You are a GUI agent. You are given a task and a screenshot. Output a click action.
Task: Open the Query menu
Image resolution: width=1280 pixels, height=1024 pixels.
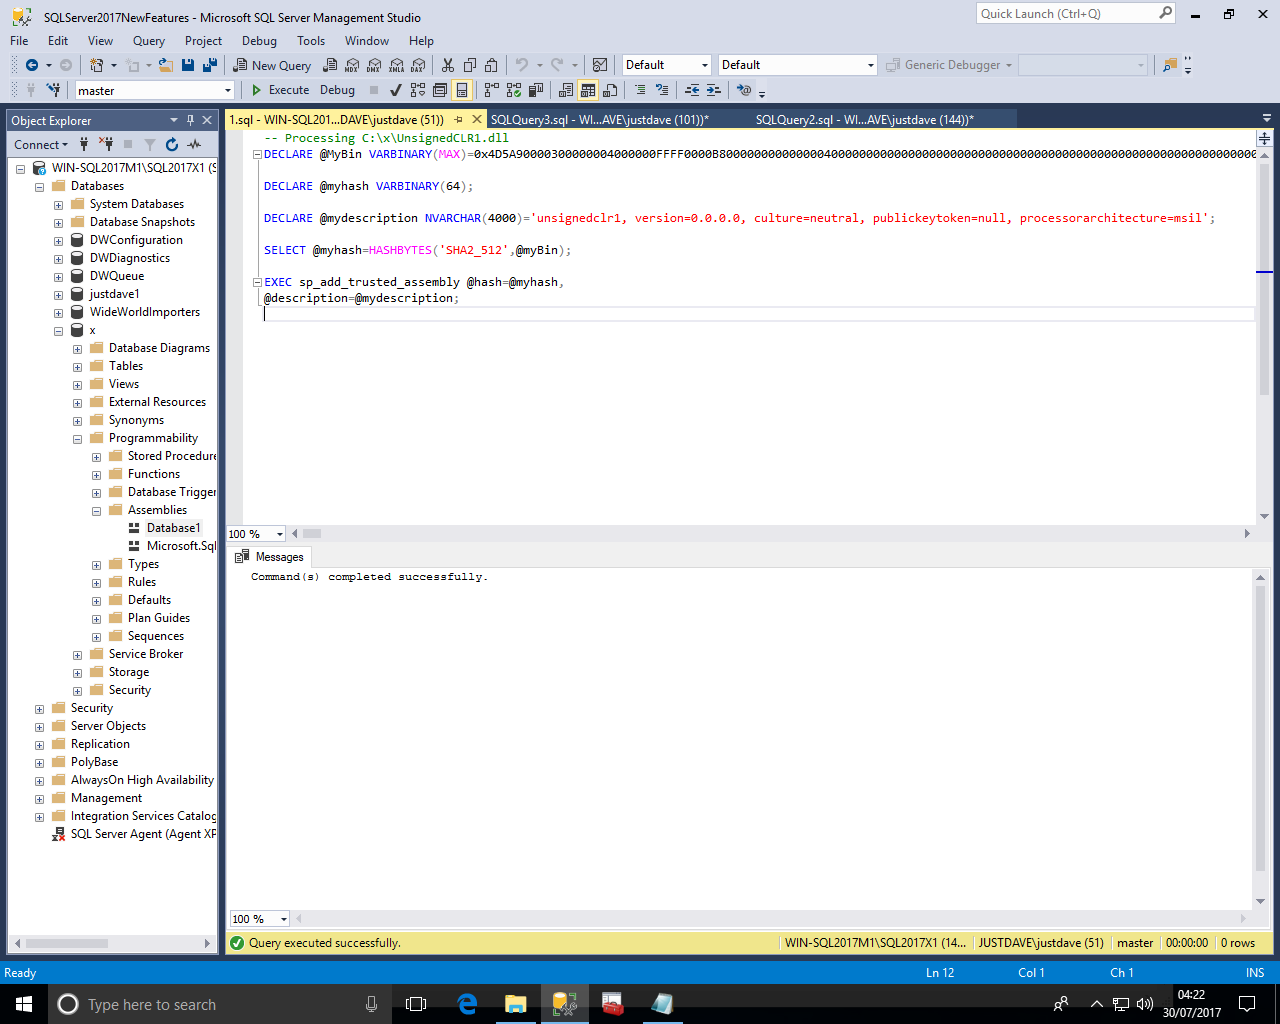[148, 41]
